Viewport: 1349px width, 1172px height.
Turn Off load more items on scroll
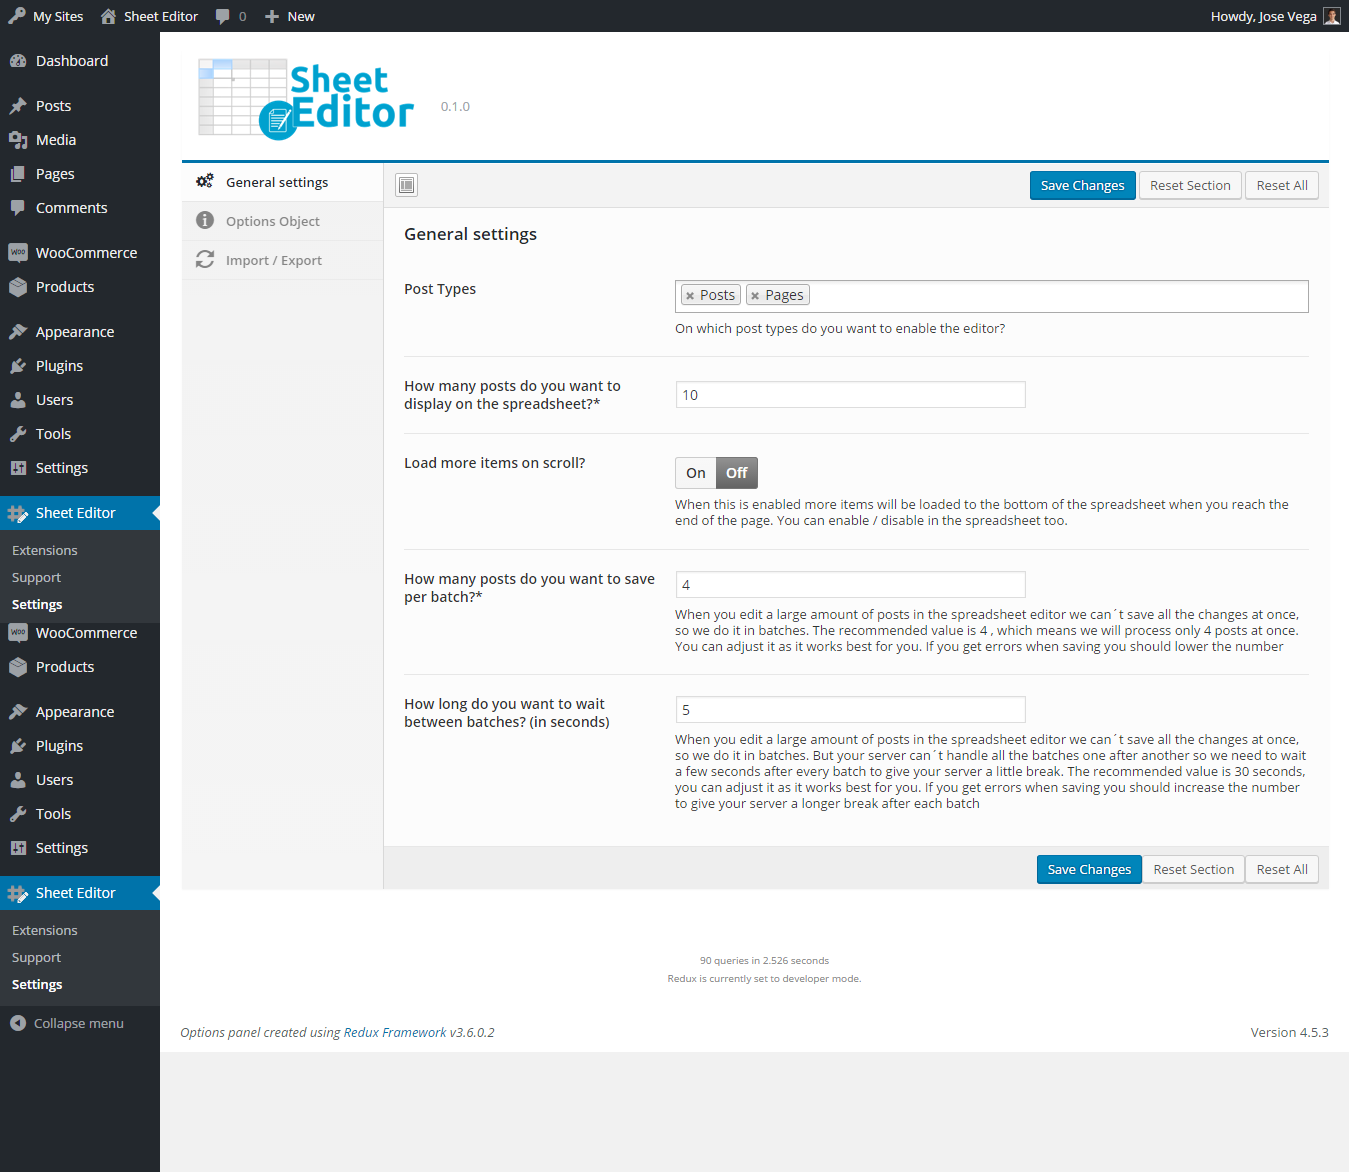click(x=737, y=473)
